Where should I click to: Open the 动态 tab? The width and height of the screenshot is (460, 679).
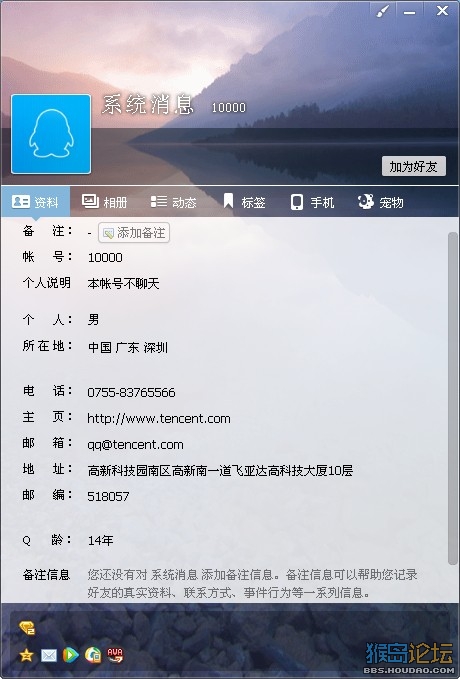click(x=173, y=202)
